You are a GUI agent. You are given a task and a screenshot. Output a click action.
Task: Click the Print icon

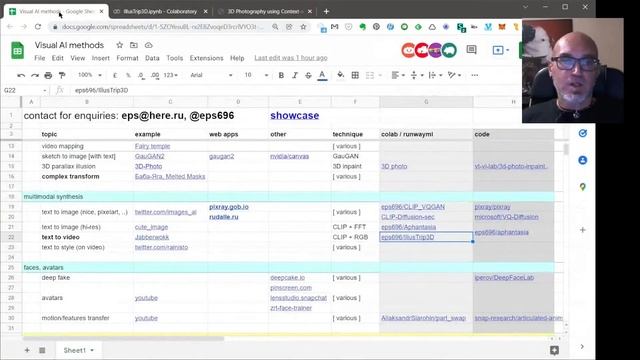point(48,76)
